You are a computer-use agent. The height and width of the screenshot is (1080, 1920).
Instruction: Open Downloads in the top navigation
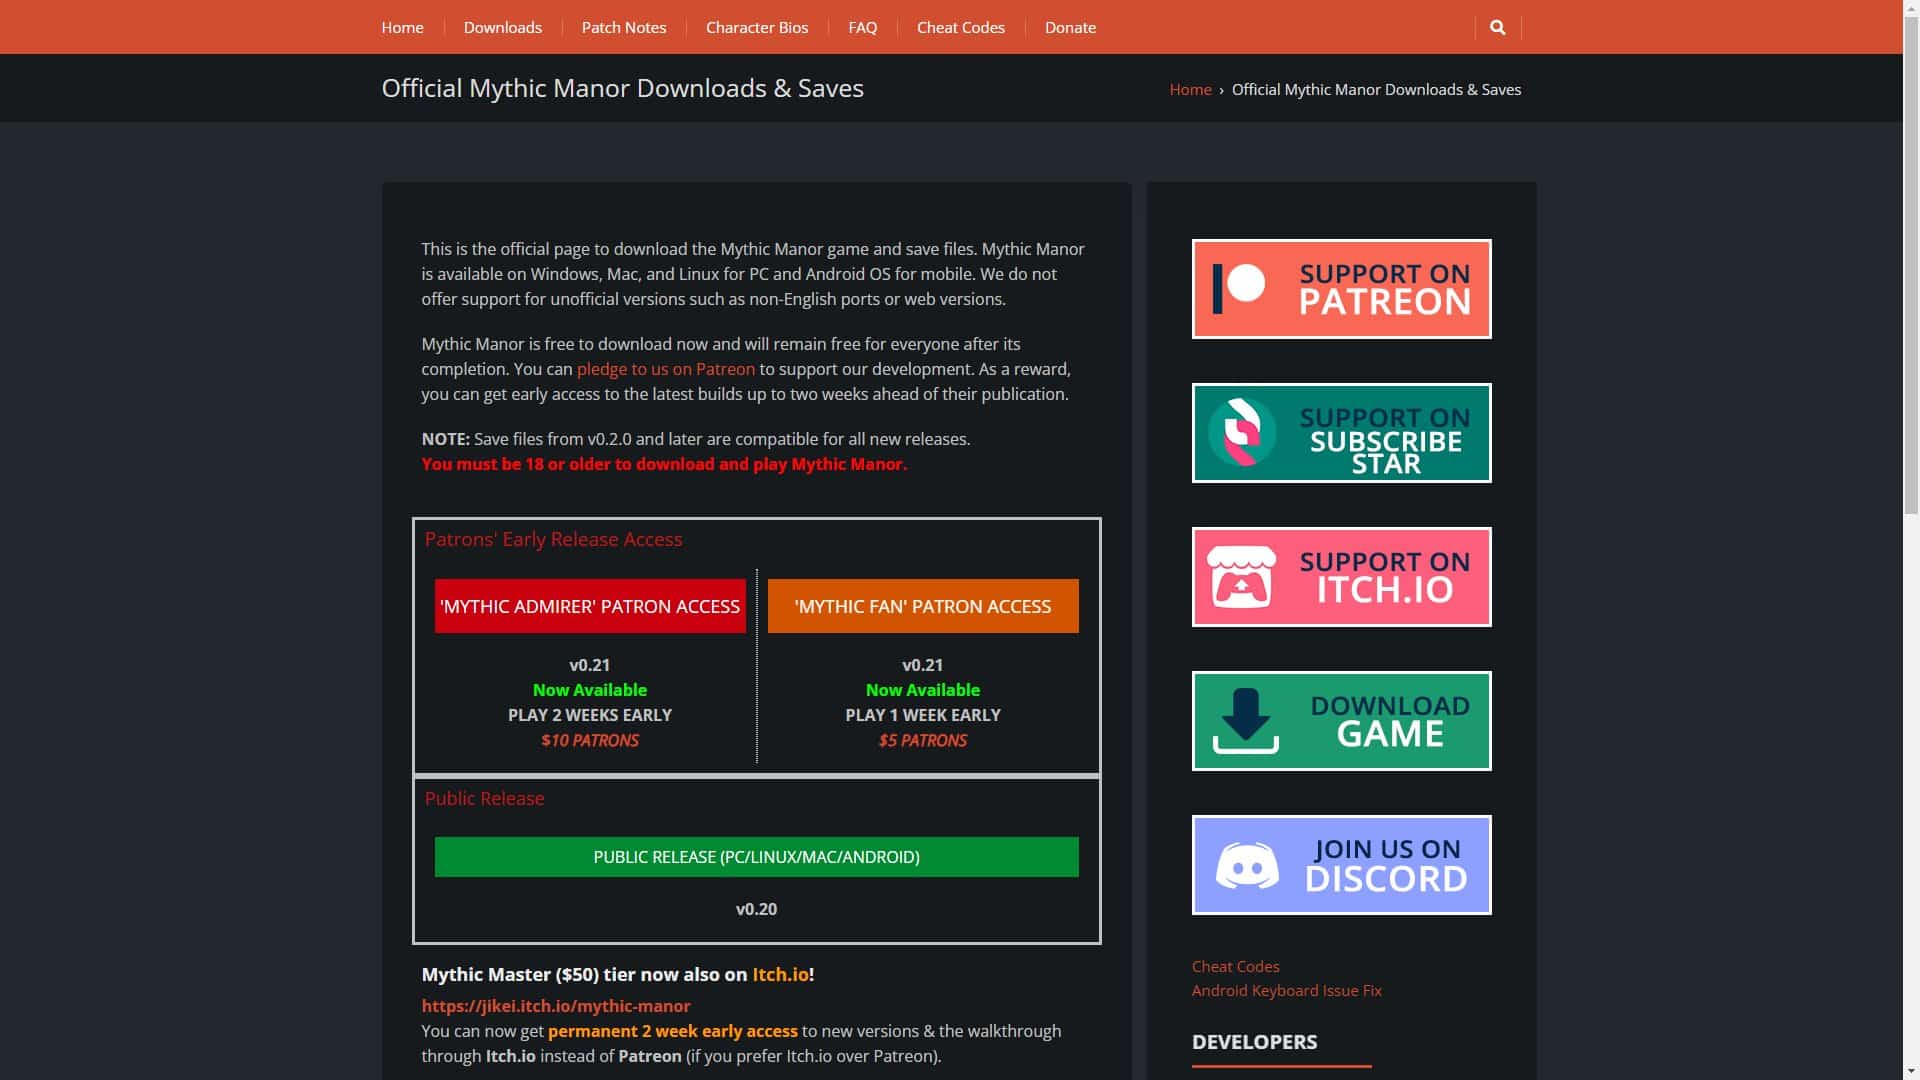click(x=502, y=27)
